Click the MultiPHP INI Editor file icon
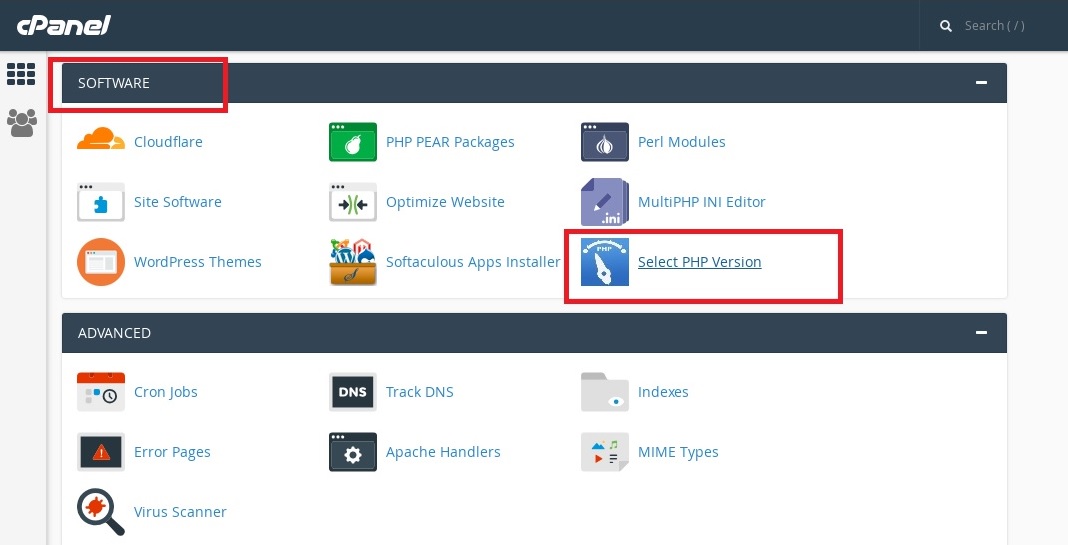This screenshot has height=545, width=1068. 605,202
